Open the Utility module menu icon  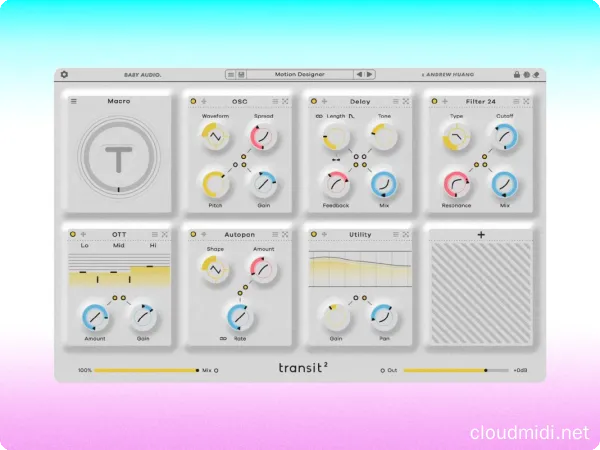click(396, 234)
